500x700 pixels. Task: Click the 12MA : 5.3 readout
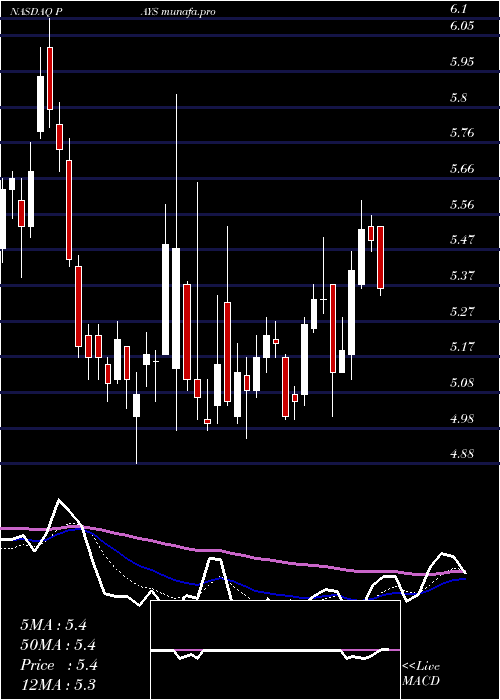click(x=58, y=685)
